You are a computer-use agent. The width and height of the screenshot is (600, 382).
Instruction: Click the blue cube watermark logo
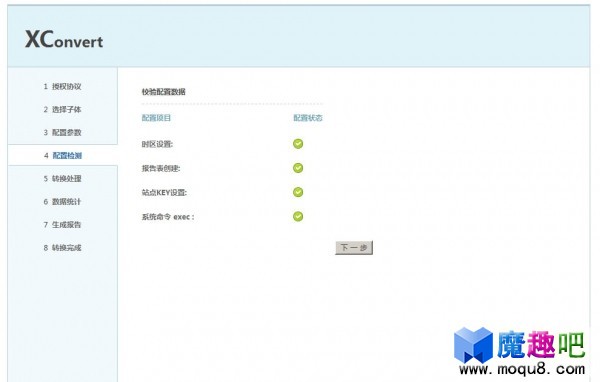click(x=473, y=345)
